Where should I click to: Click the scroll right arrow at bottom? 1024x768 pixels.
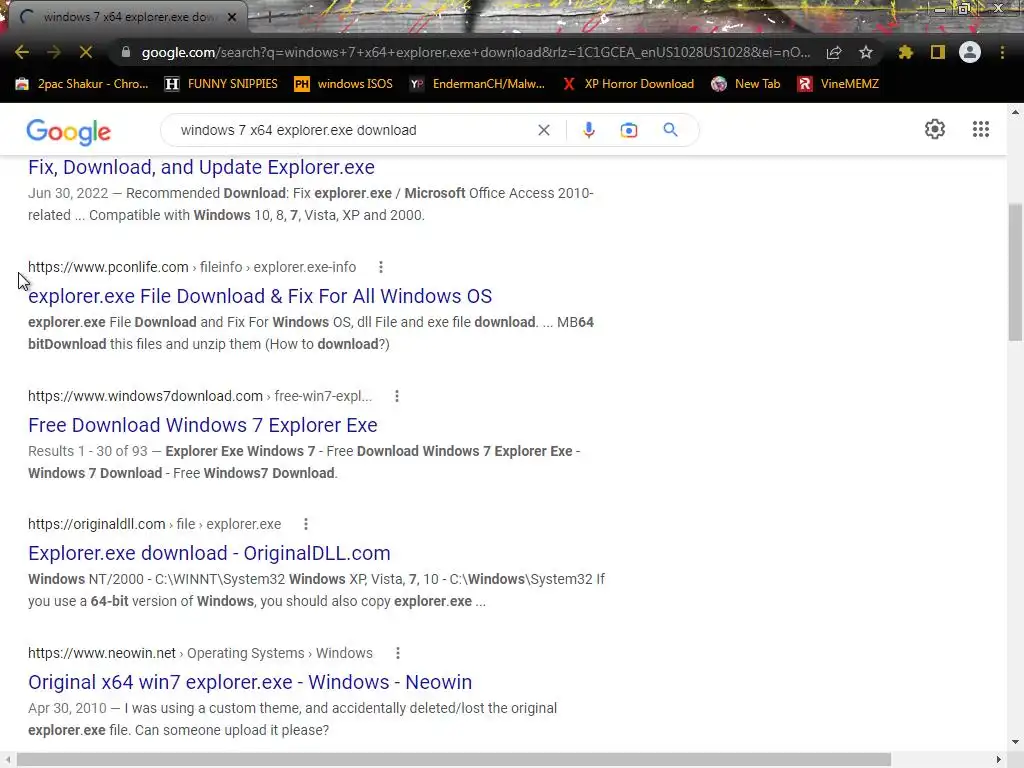(x=999, y=760)
